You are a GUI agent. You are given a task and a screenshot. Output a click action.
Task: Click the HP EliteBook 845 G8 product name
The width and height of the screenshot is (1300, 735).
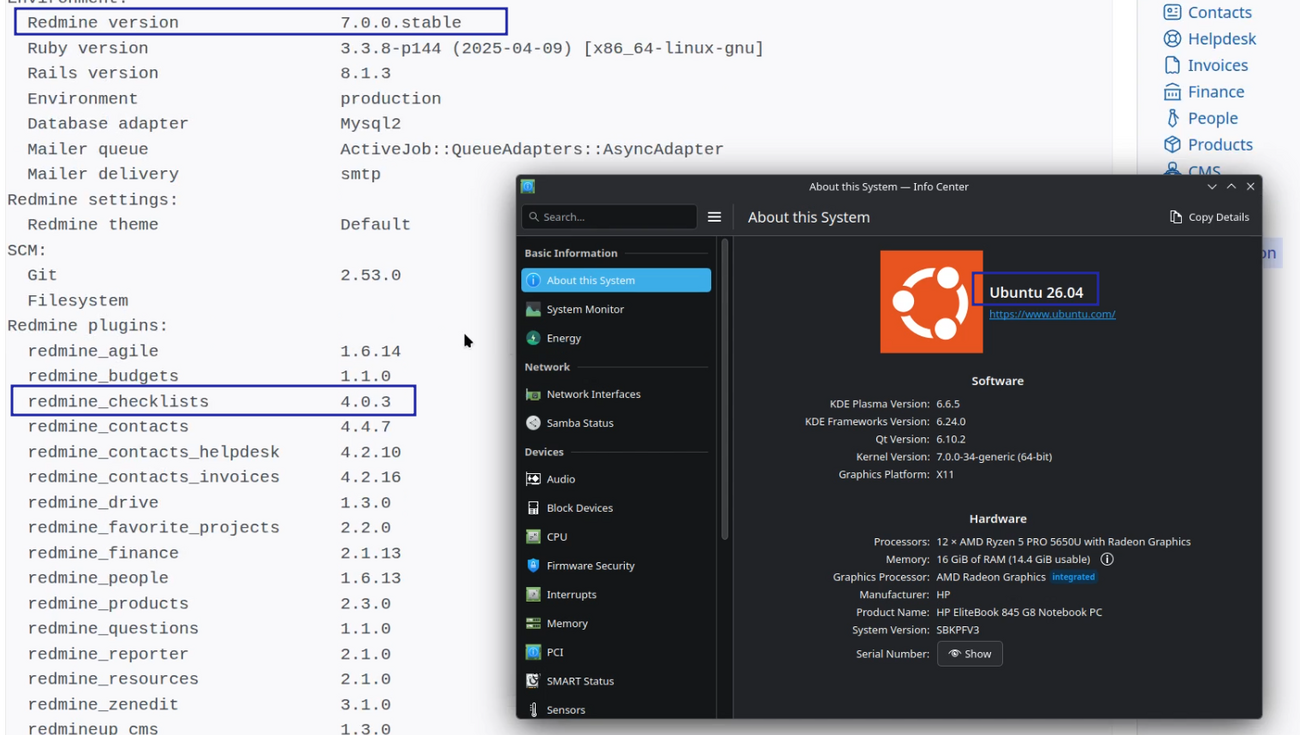[x=1019, y=612]
